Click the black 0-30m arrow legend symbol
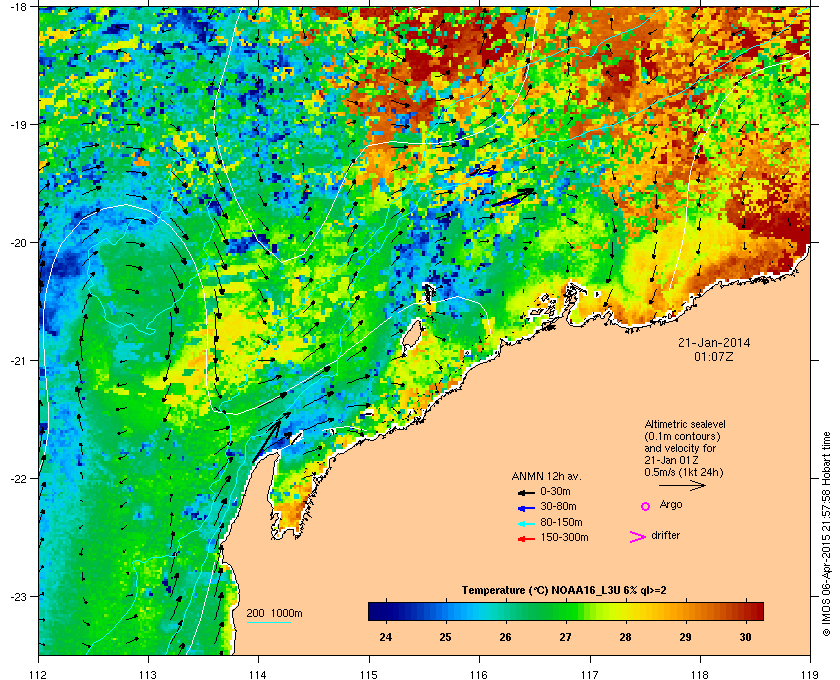 (526, 492)
